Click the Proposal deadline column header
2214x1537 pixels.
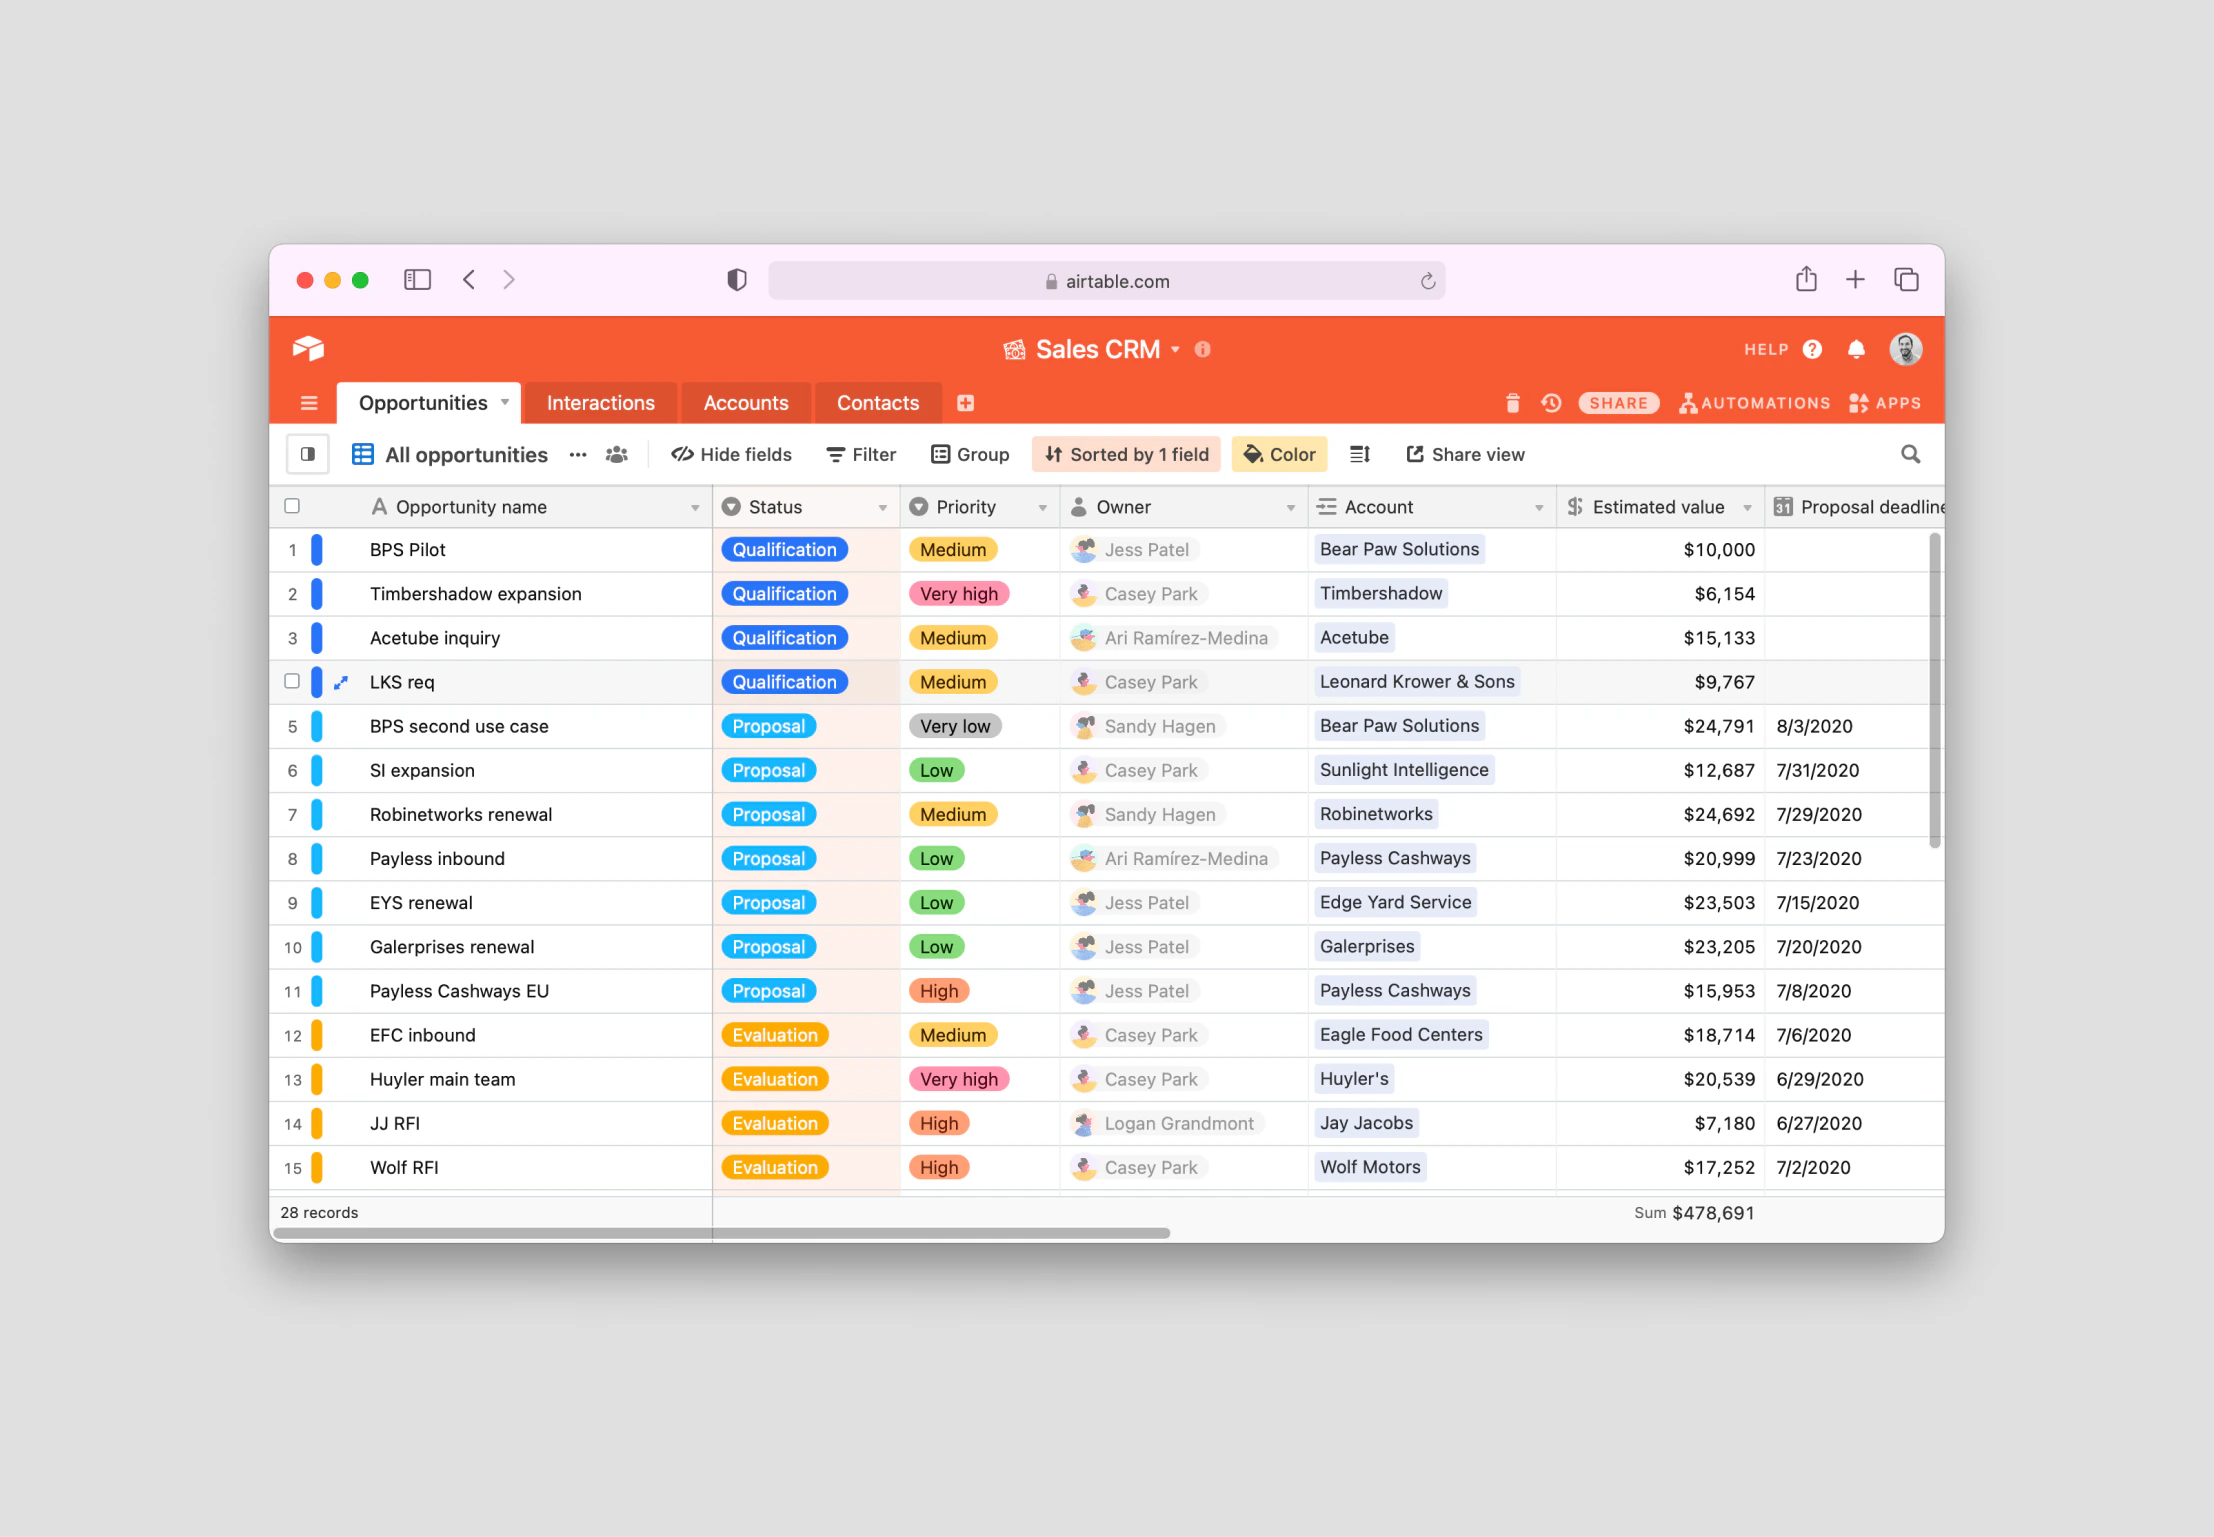point(1855,507)
